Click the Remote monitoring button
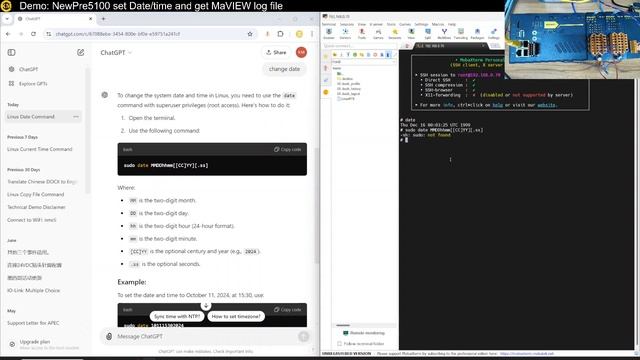This screenshot has height=360, width=640. click(x=364, y=333)
